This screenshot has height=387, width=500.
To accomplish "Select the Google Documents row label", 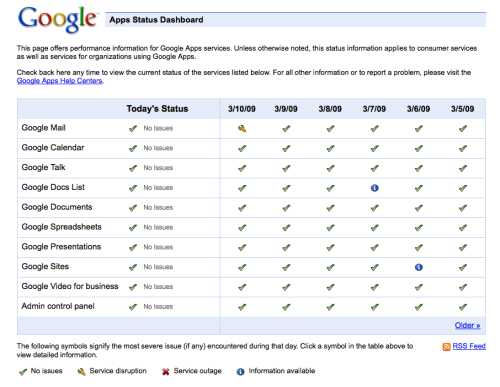I will (x=57, y=207).
